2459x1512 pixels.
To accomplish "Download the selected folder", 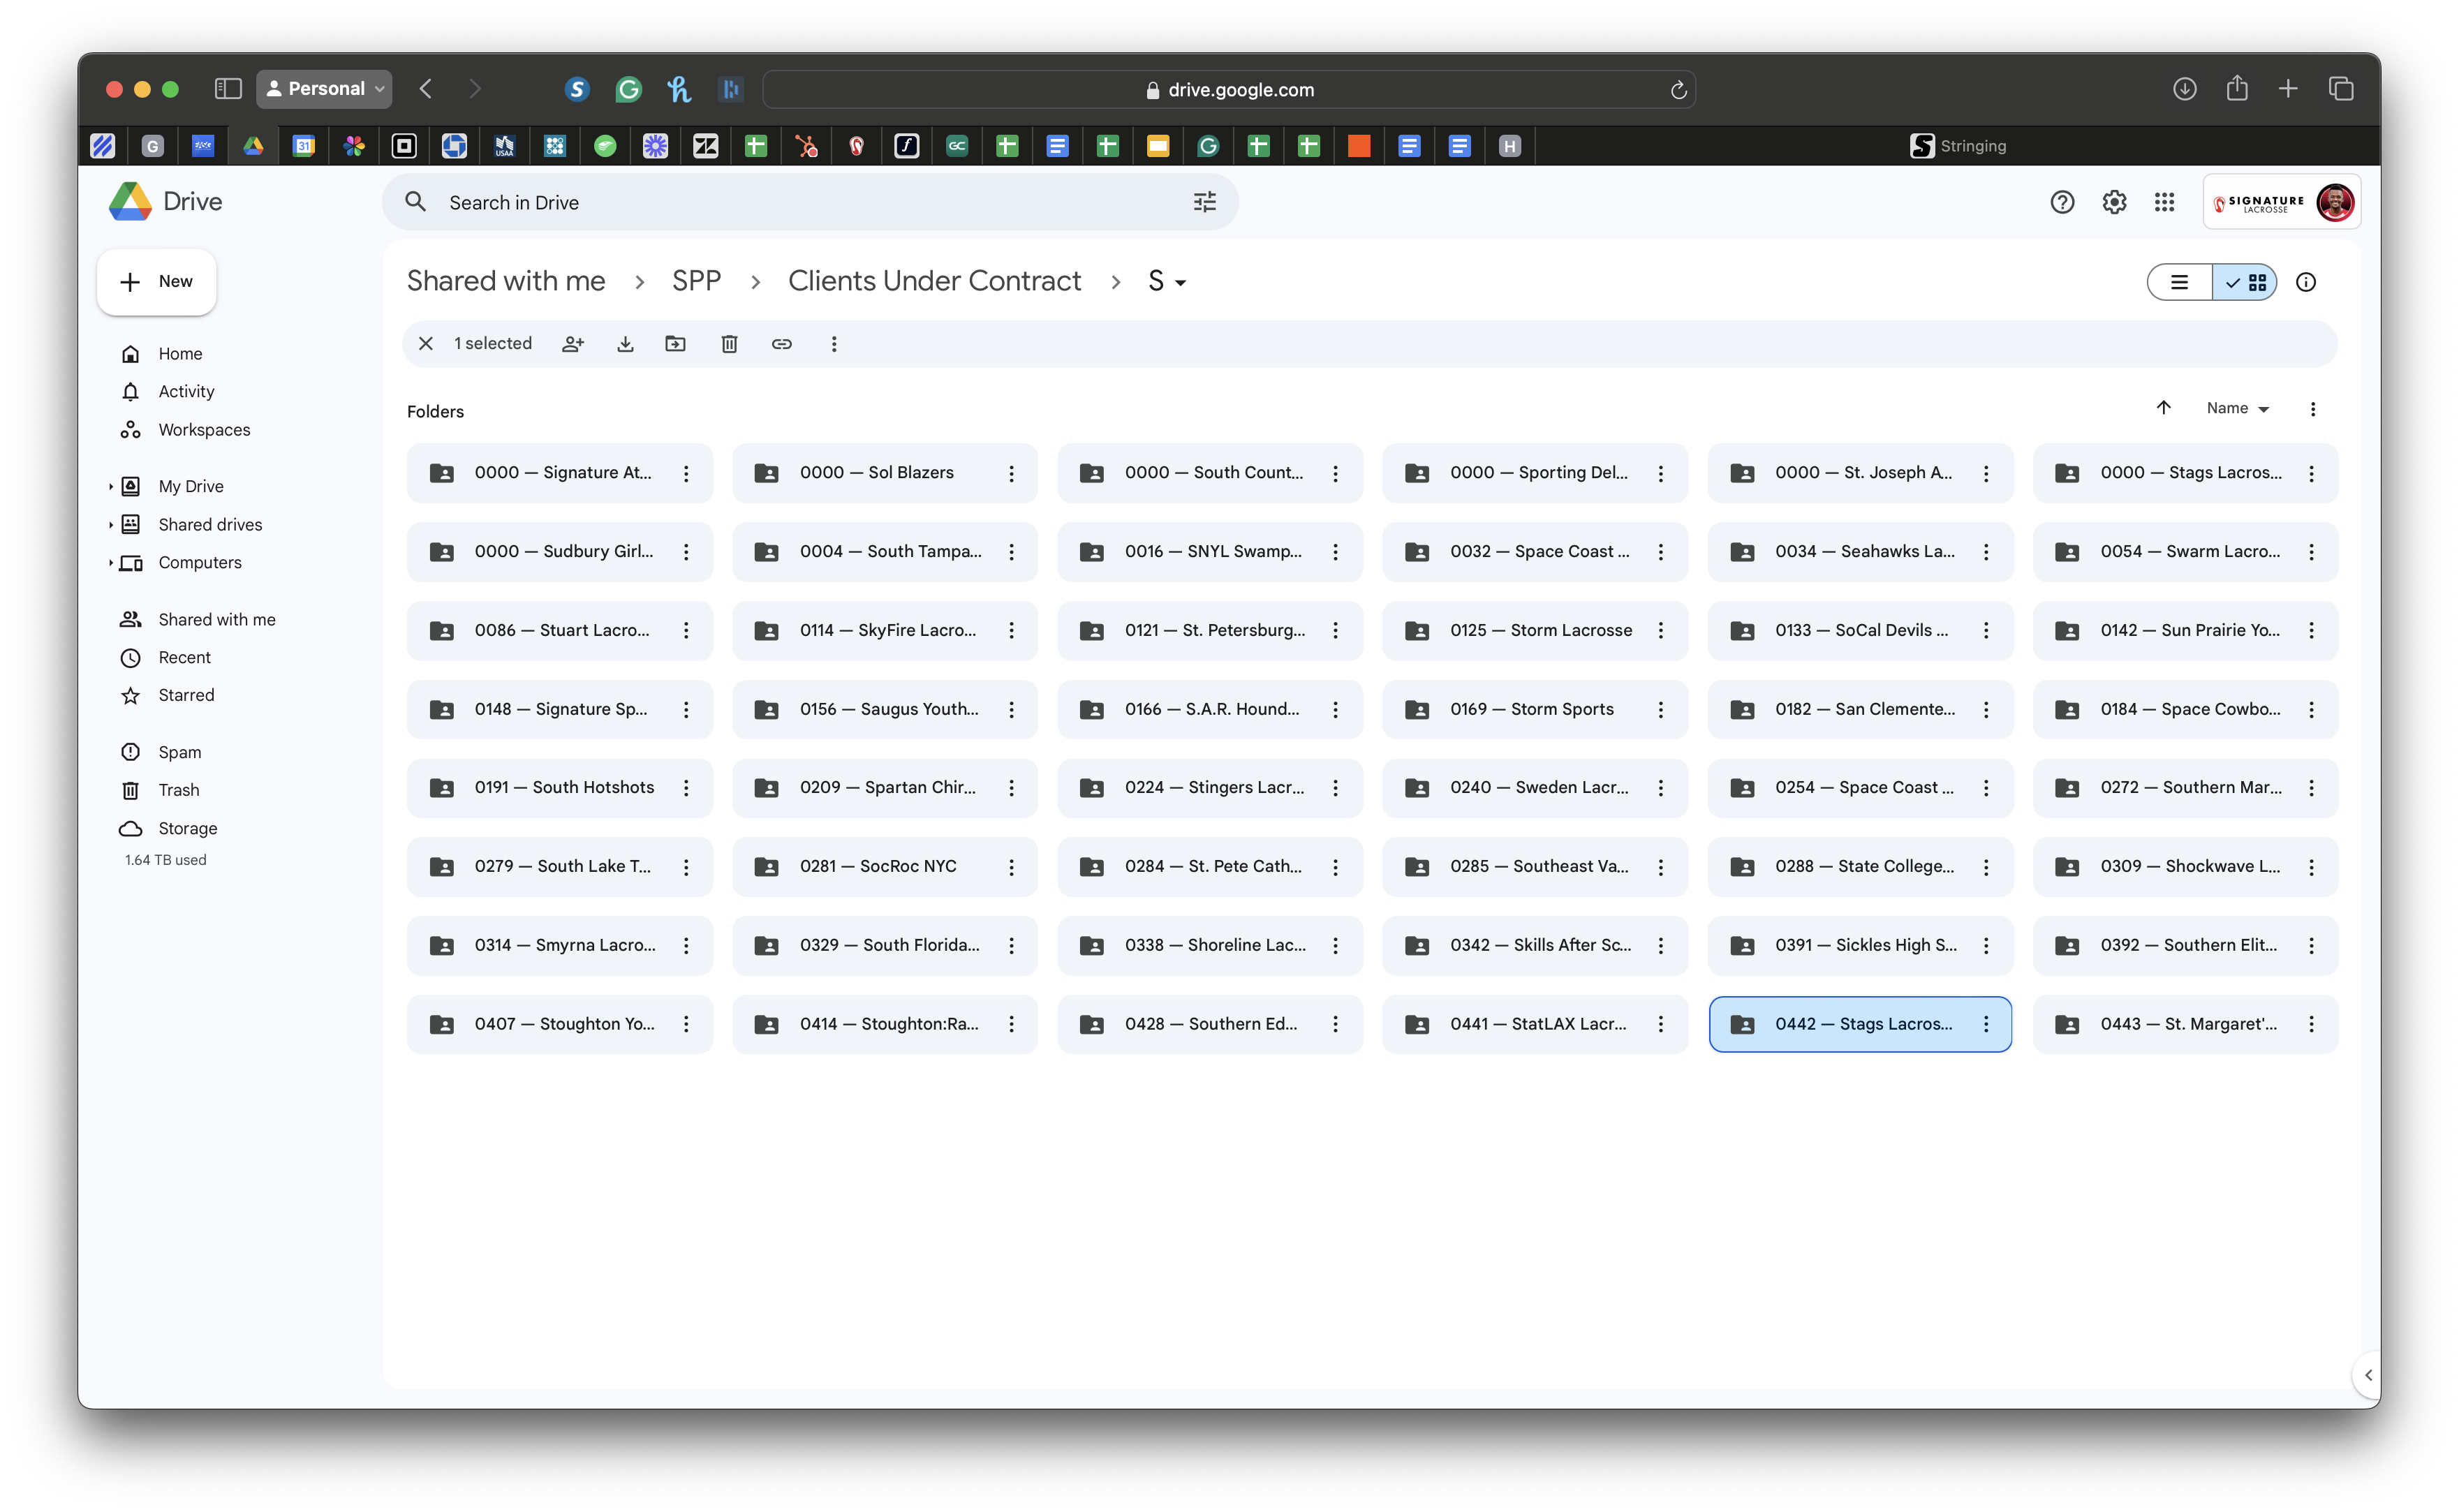I will click(625, 344).
